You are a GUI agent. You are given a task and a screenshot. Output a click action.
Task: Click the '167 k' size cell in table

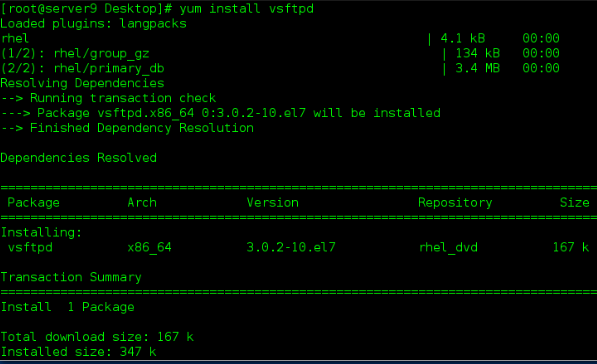571,247
